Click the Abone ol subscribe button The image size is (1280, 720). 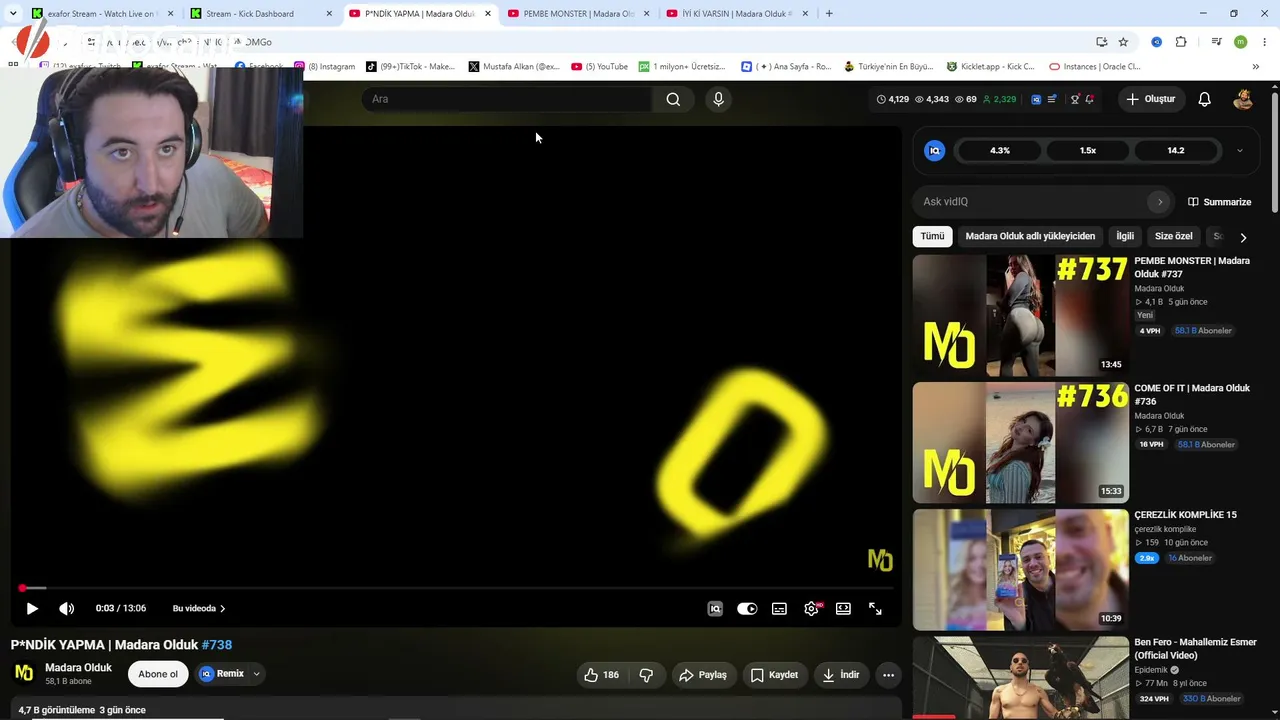tap(158, 674)
